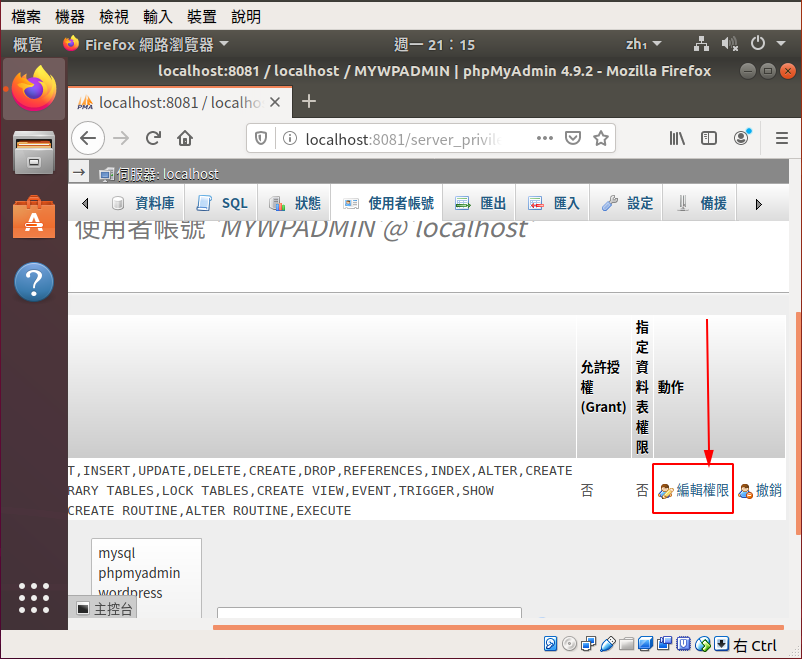This screenshot has width=802, height=659.
Task: Switch to the 匯出 tab
Action: 480,203
